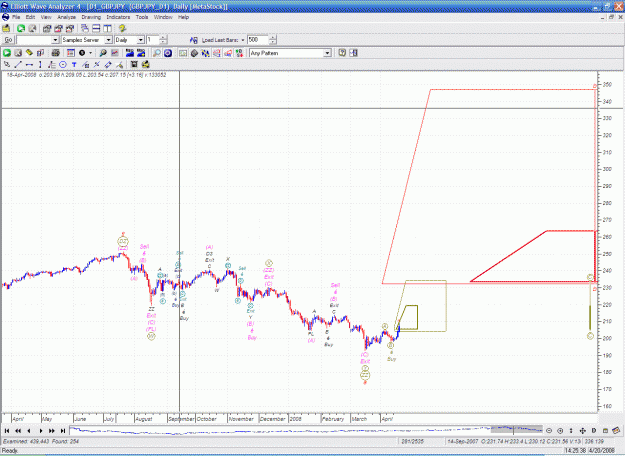Click the yellow open-folder icon in top toolbar
Screen dimensions: 625x456
click(x=6, y=28)
